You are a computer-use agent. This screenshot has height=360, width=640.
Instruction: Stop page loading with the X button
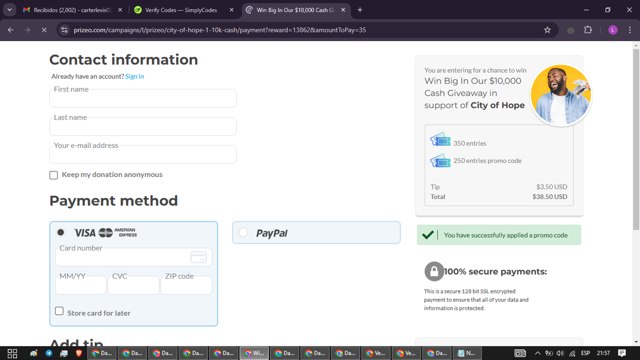44,30
